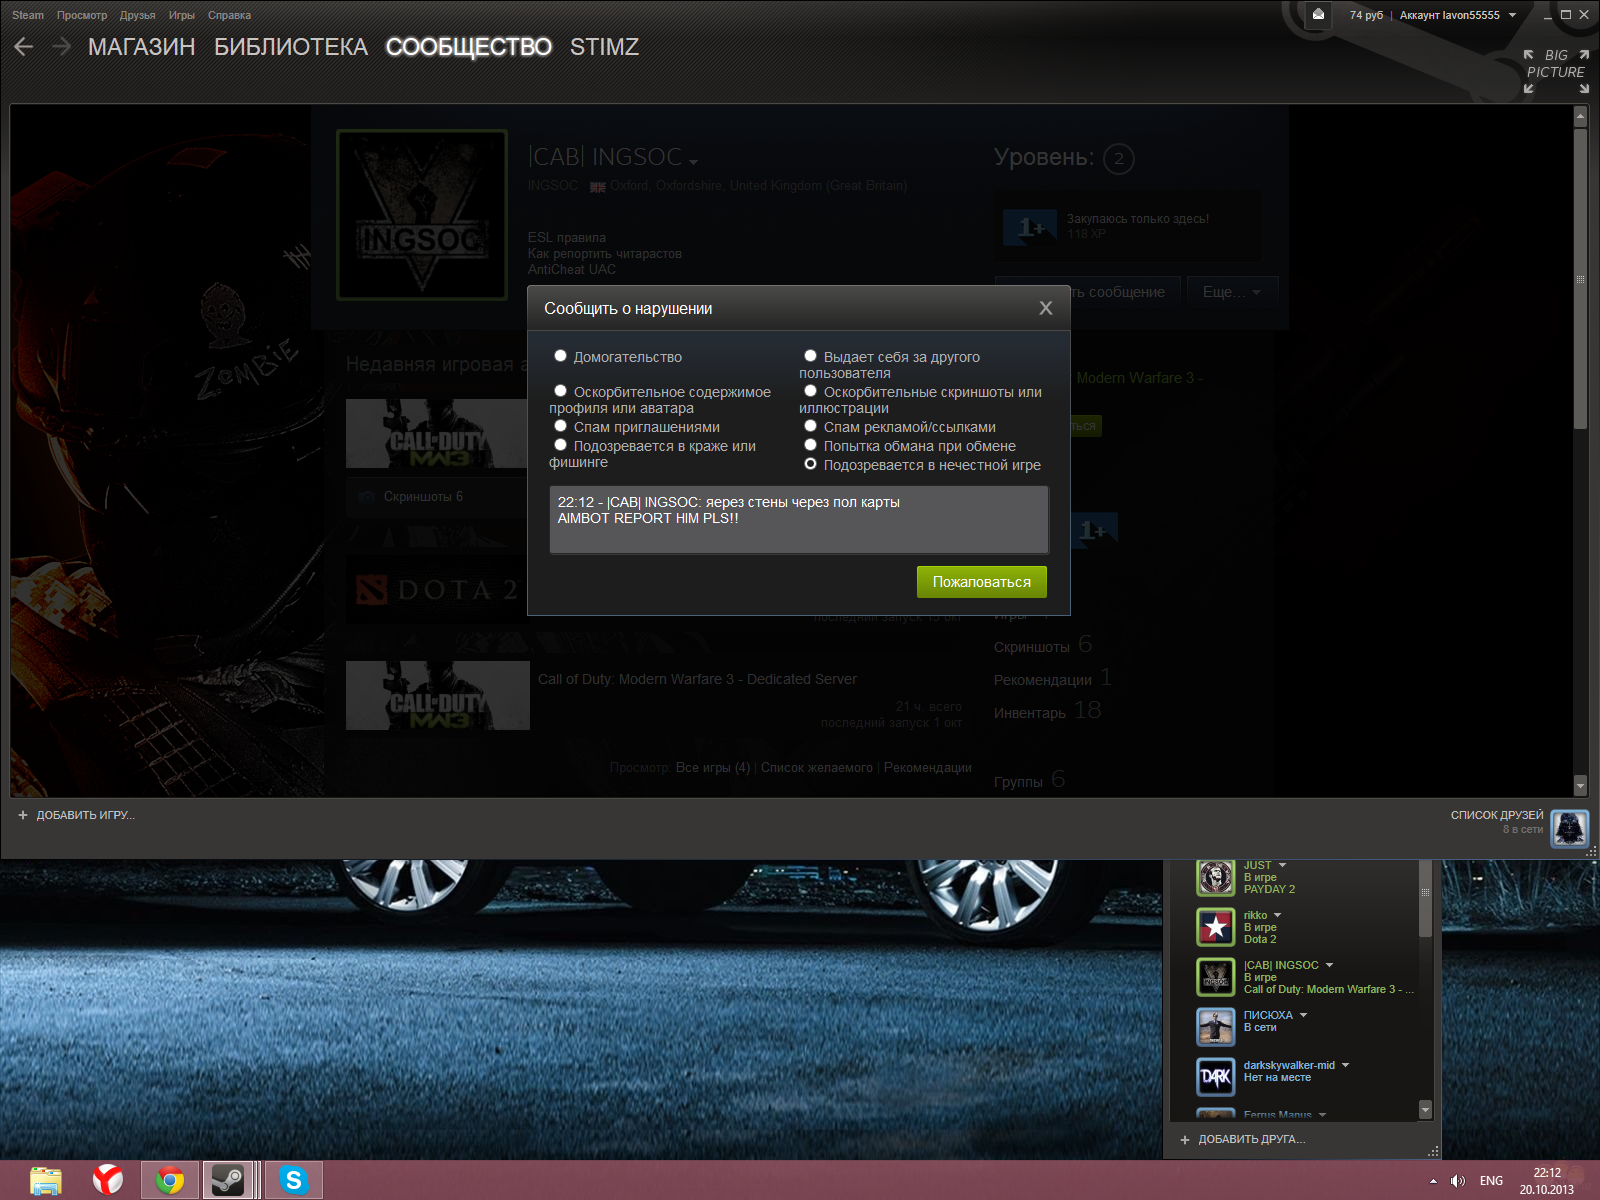This screenshot has height=1200, width=1600.
Task: Open |CAB| INGSOC avatar in friends list
Action: coord(1216,977)
